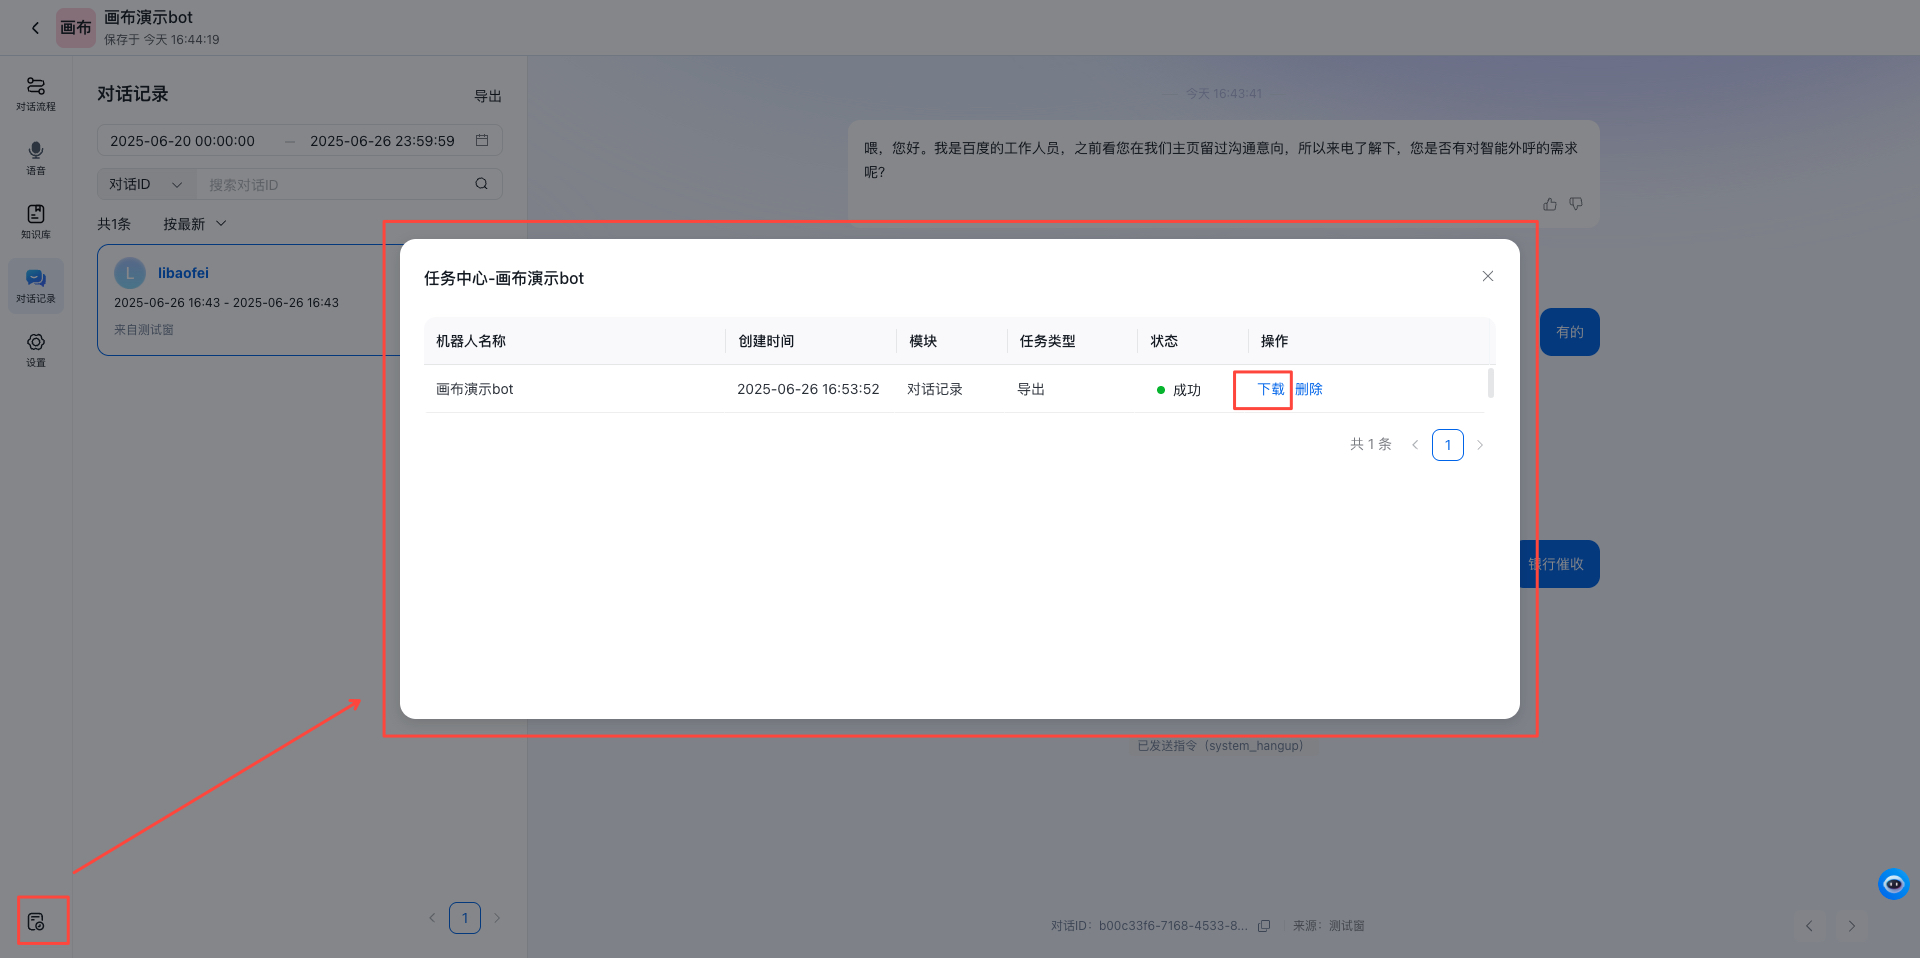
Task: Click the back arrow beside 画布演示bot
Action: pyautogui.click(x=35, y=28)
